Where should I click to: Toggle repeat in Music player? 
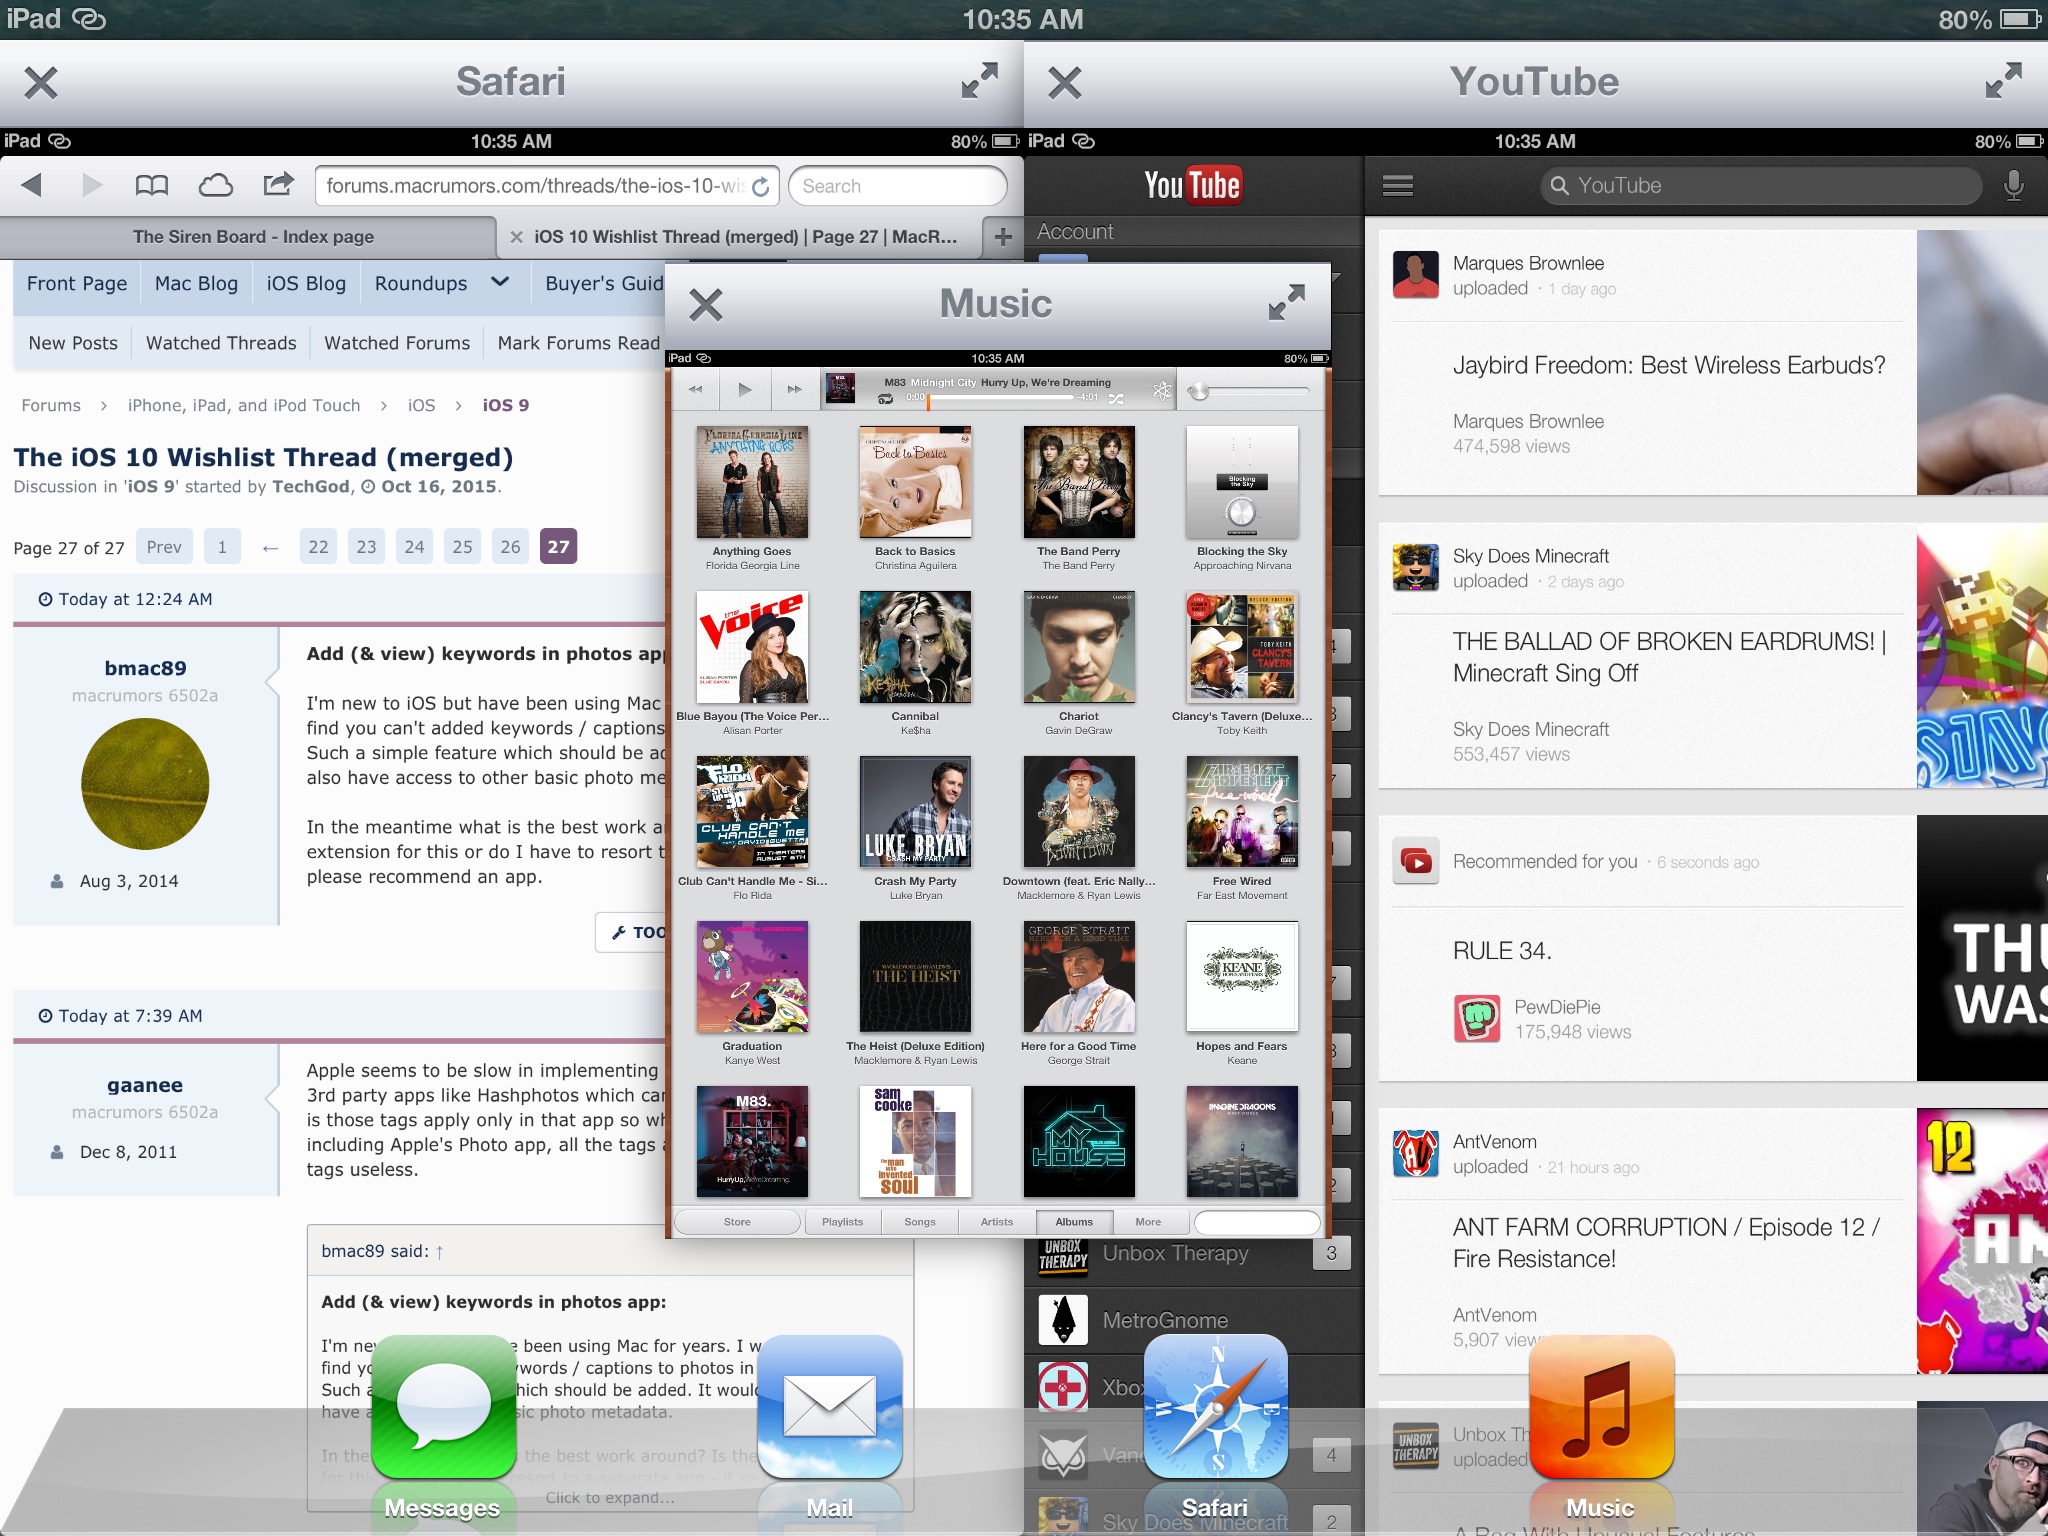[x=885, y=398]
